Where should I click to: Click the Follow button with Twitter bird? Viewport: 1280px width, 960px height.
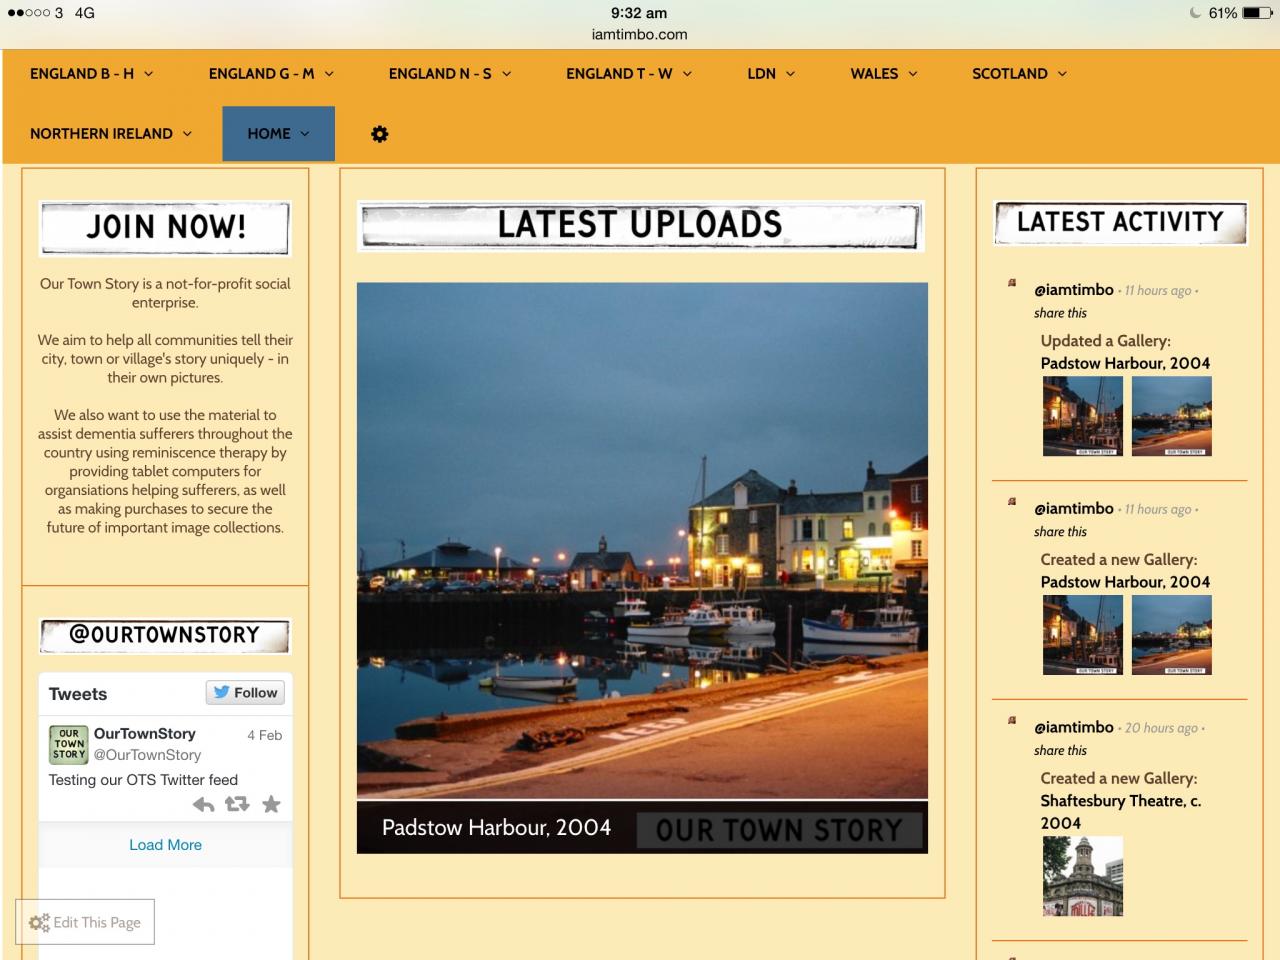[x=246, y=692]
